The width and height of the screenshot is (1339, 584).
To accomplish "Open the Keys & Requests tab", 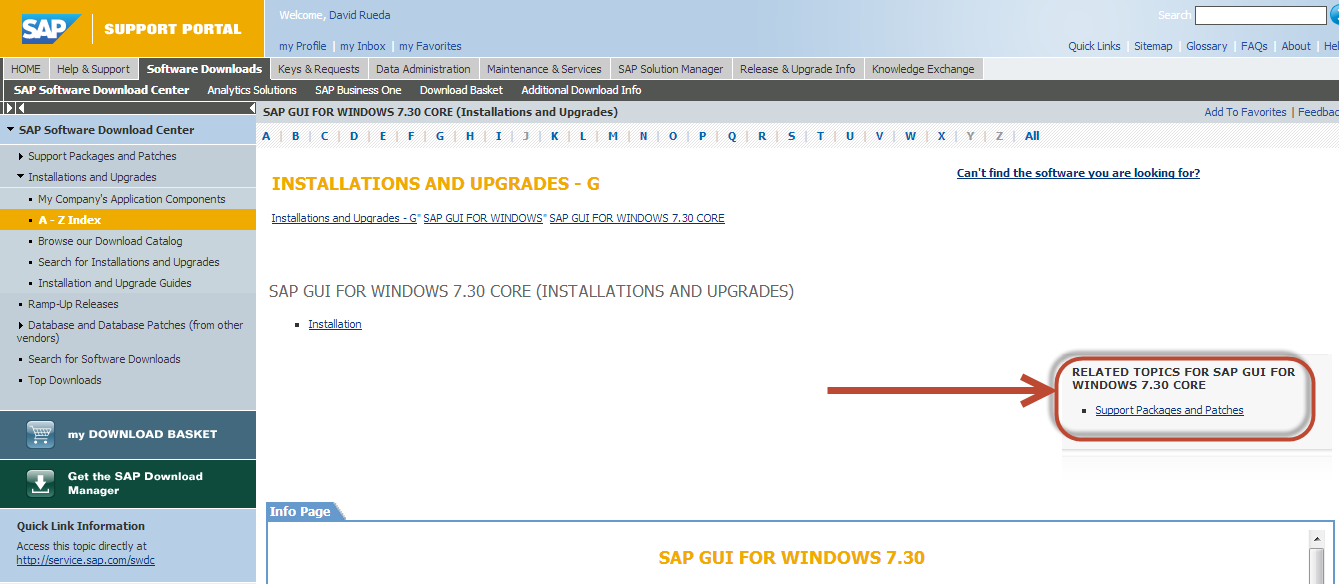I will pyautogui.click(x=319, y=69).
